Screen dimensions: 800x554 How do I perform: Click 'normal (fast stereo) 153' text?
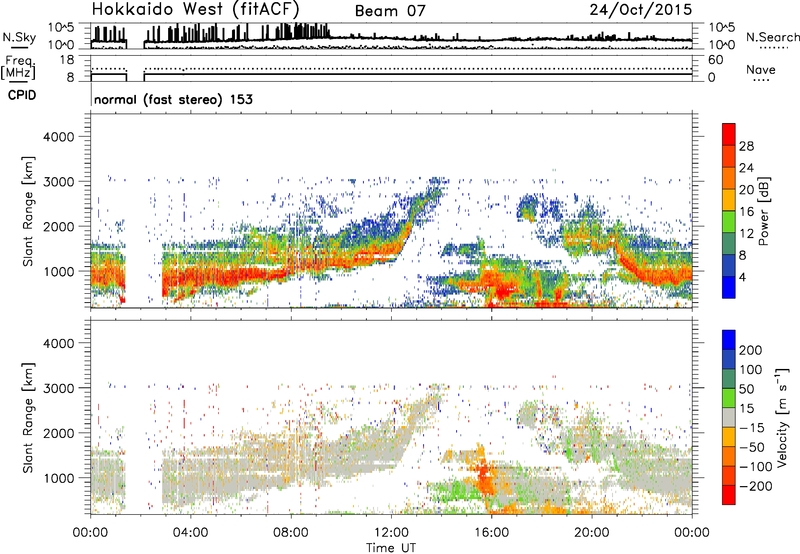[173, 99]
